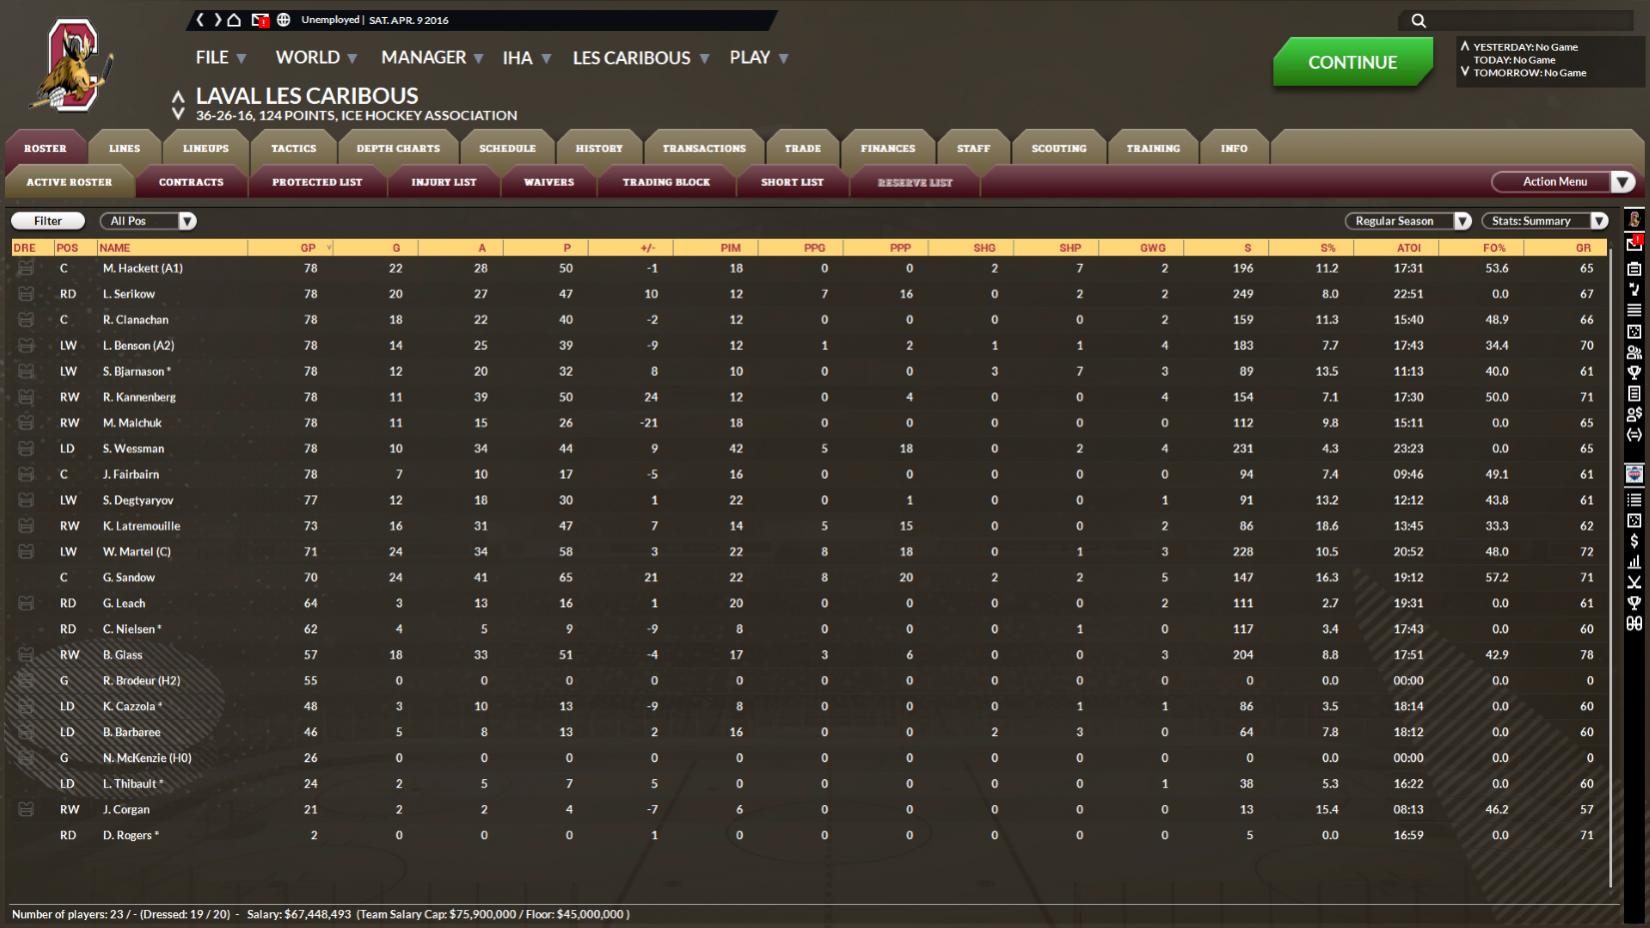Sort roster by the ATOI column header
The width and height of the screenshot is (1650, 928).
click(1408, 248)
